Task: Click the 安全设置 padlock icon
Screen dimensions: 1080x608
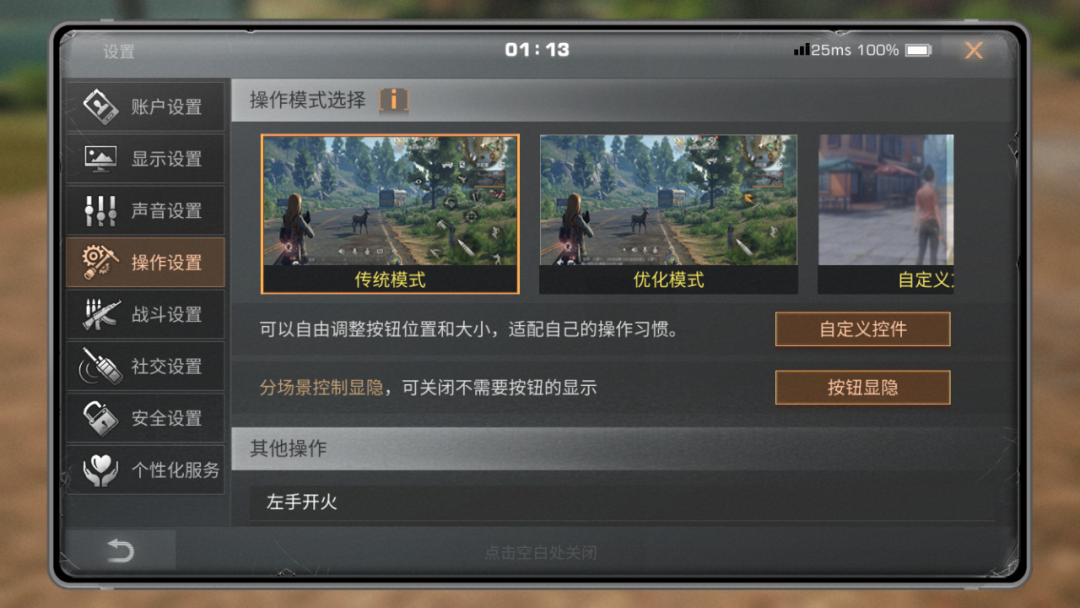Action: pyautogui.click(x=101, y=418)
